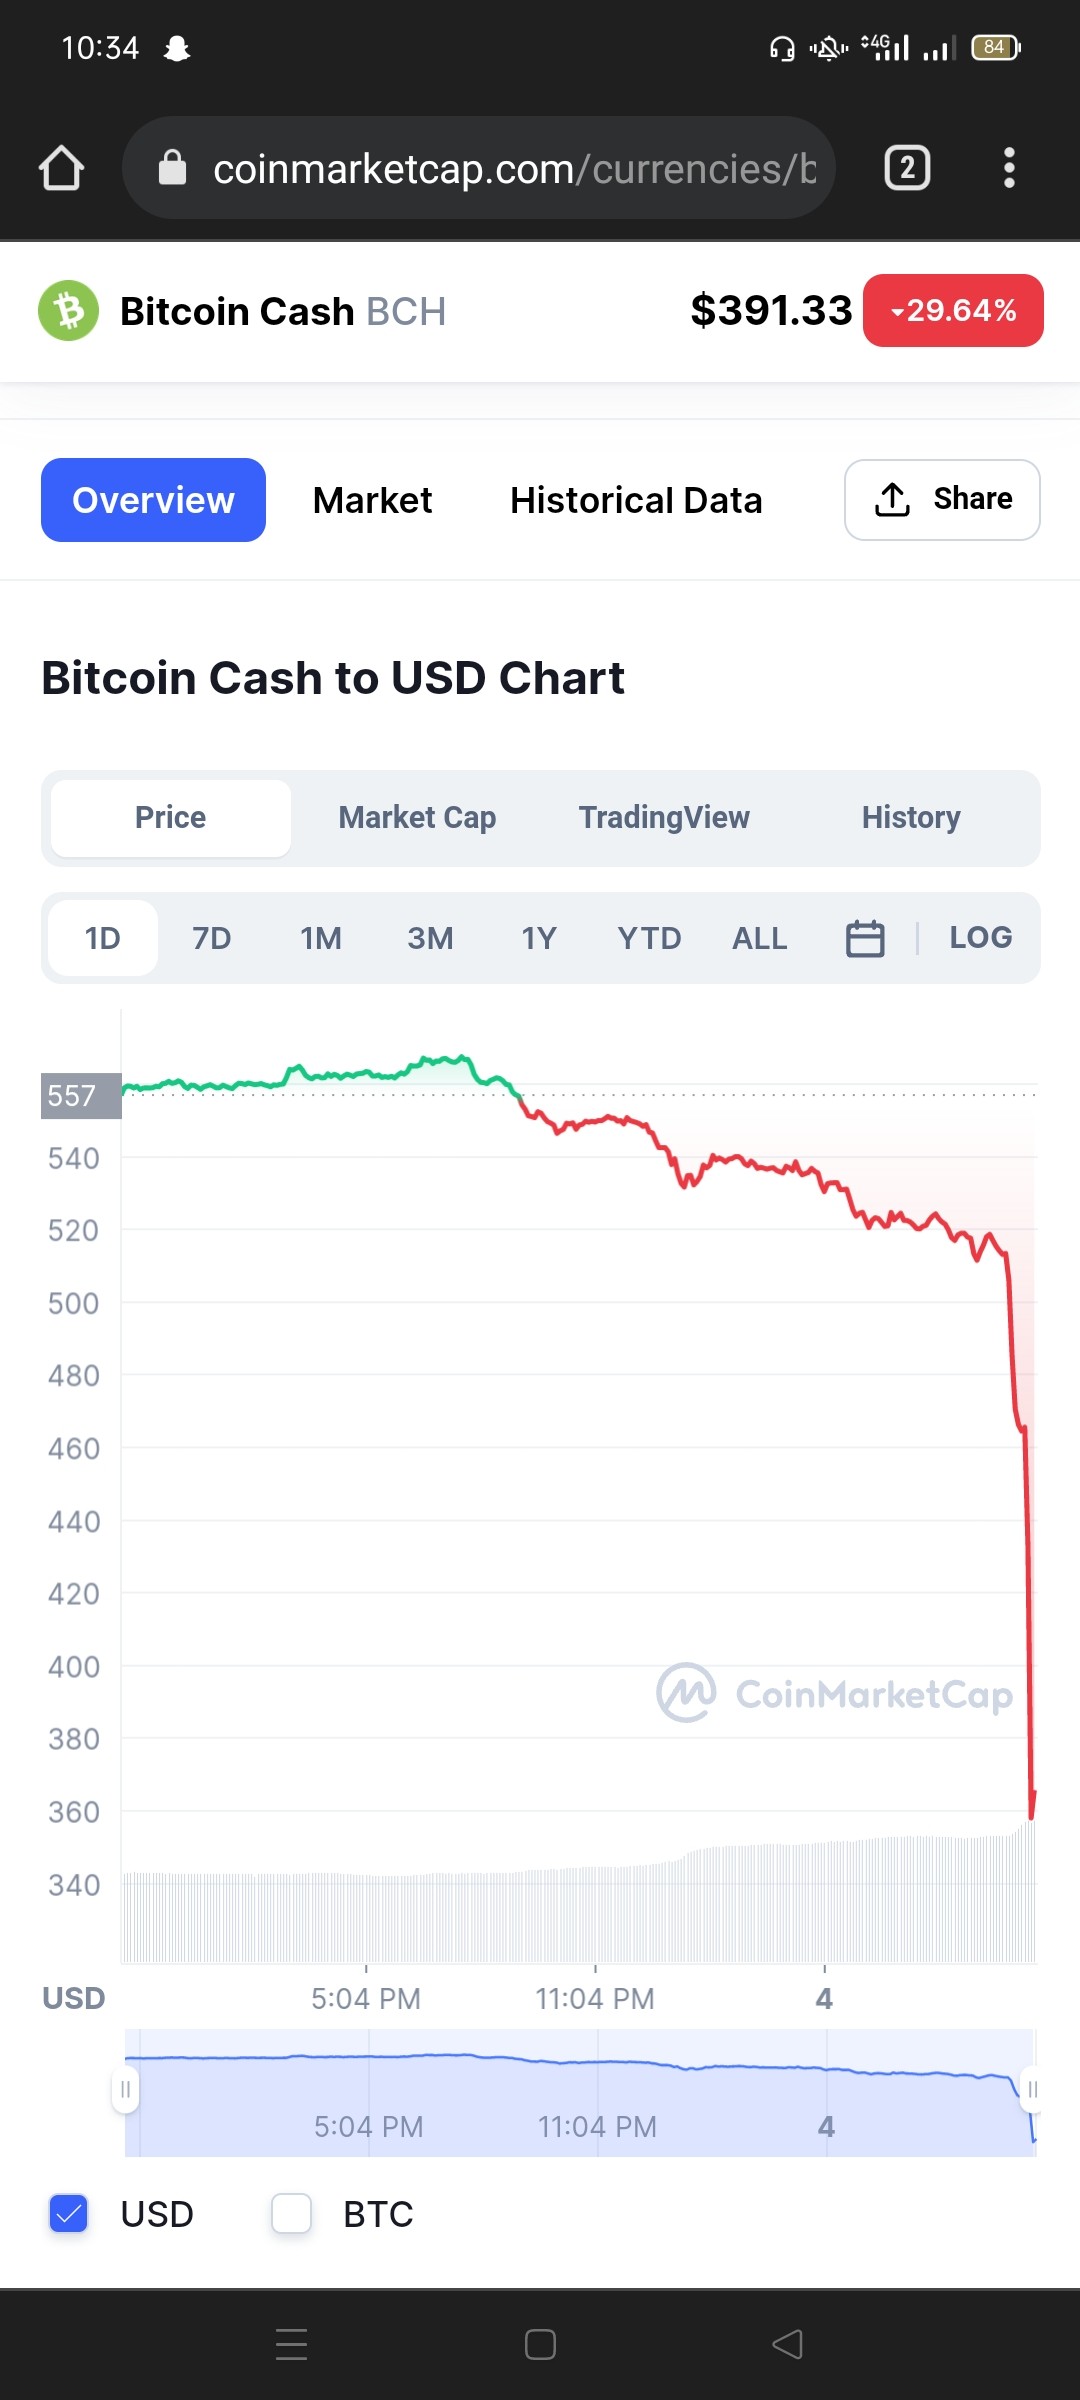The width and height of the screenshot is (1080, 2400).
Task: Open Android recent apps menu icon
Action: click(291, 2344)
